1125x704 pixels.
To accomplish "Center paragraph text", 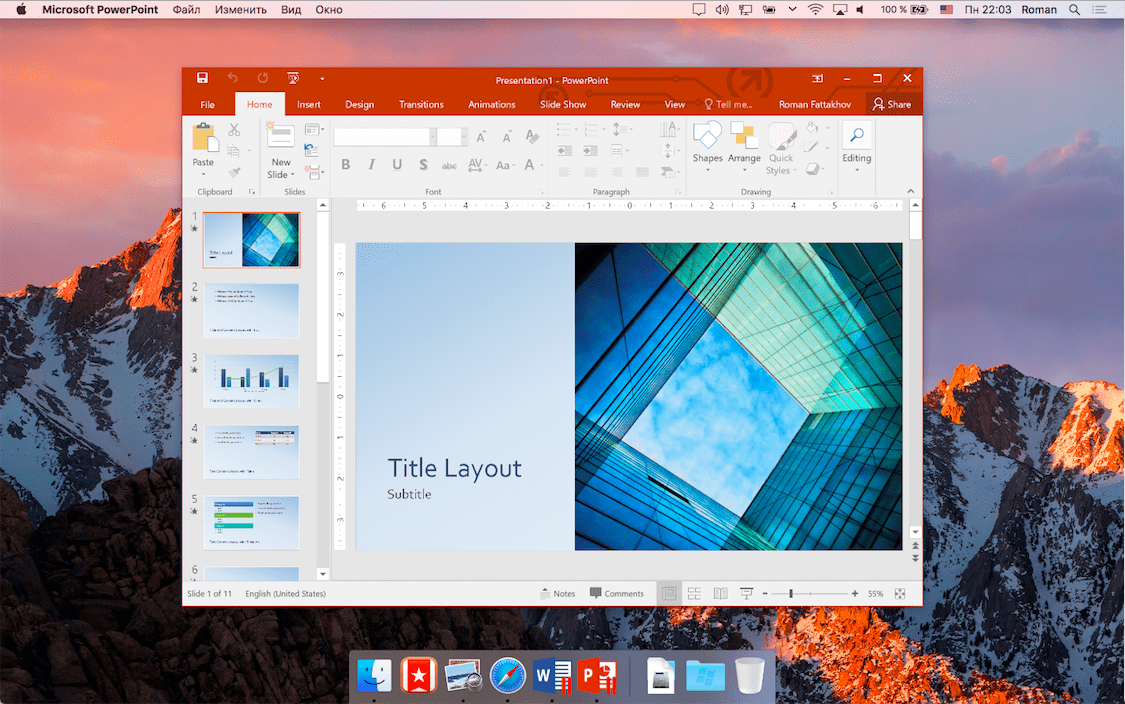I will pyautogui.click(x=590, y=172).
